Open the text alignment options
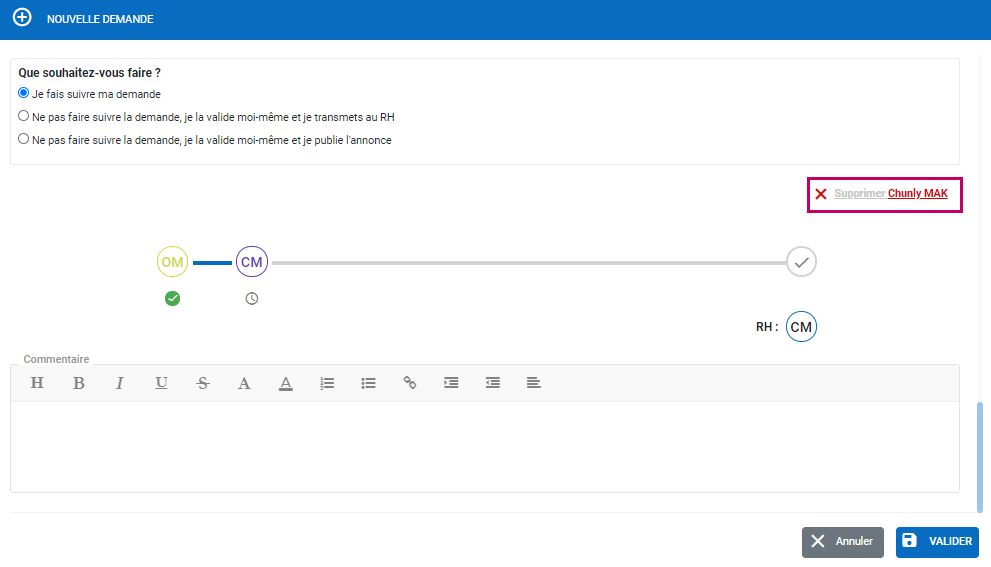The height and width of the screenshot is (567, 991). tap(534, 383)
